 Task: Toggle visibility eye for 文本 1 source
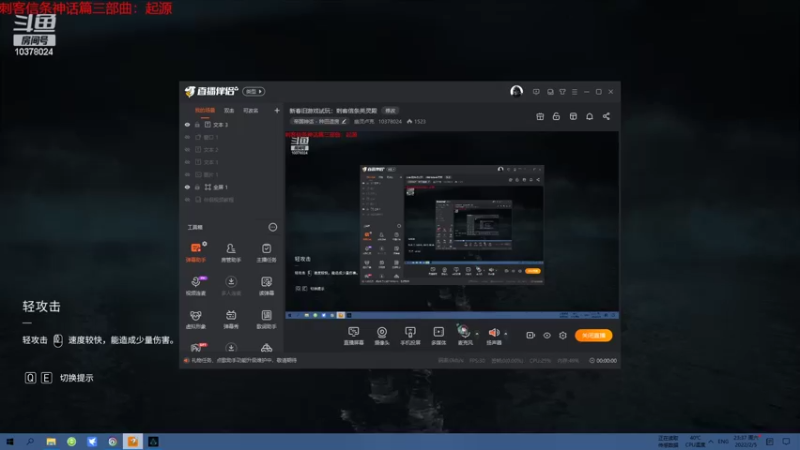pyautogui.click(x=187, y=162)
